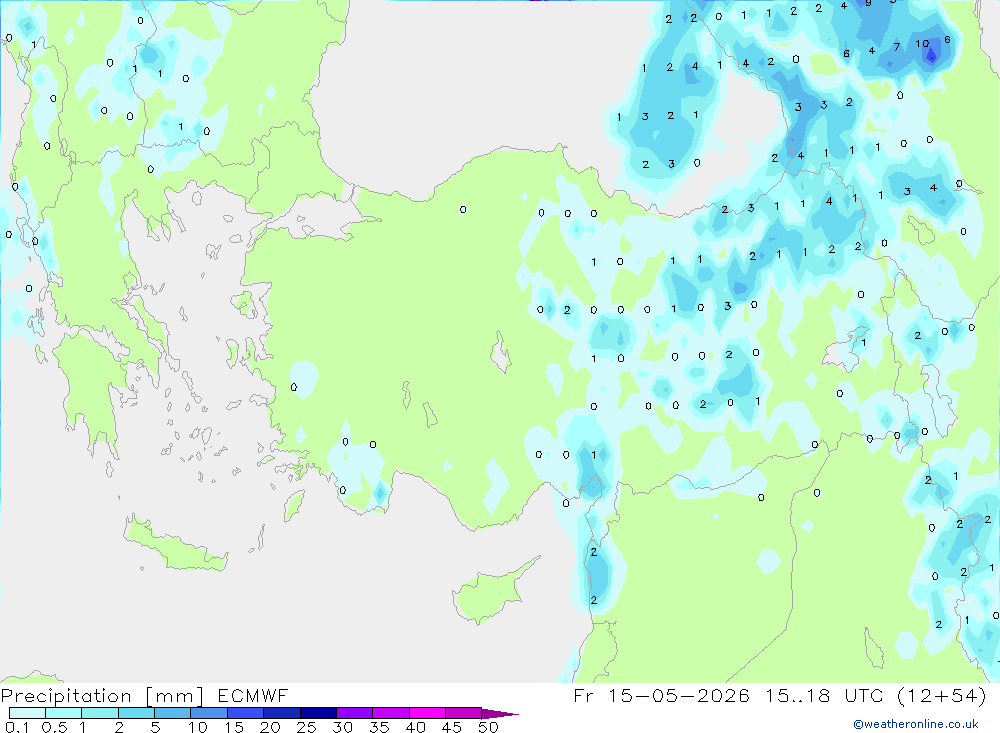Click the 25–30 mm dark navy legend box
Image resolution: width=1000 pixels, height=733 pixels.
[x=318, y=713]
